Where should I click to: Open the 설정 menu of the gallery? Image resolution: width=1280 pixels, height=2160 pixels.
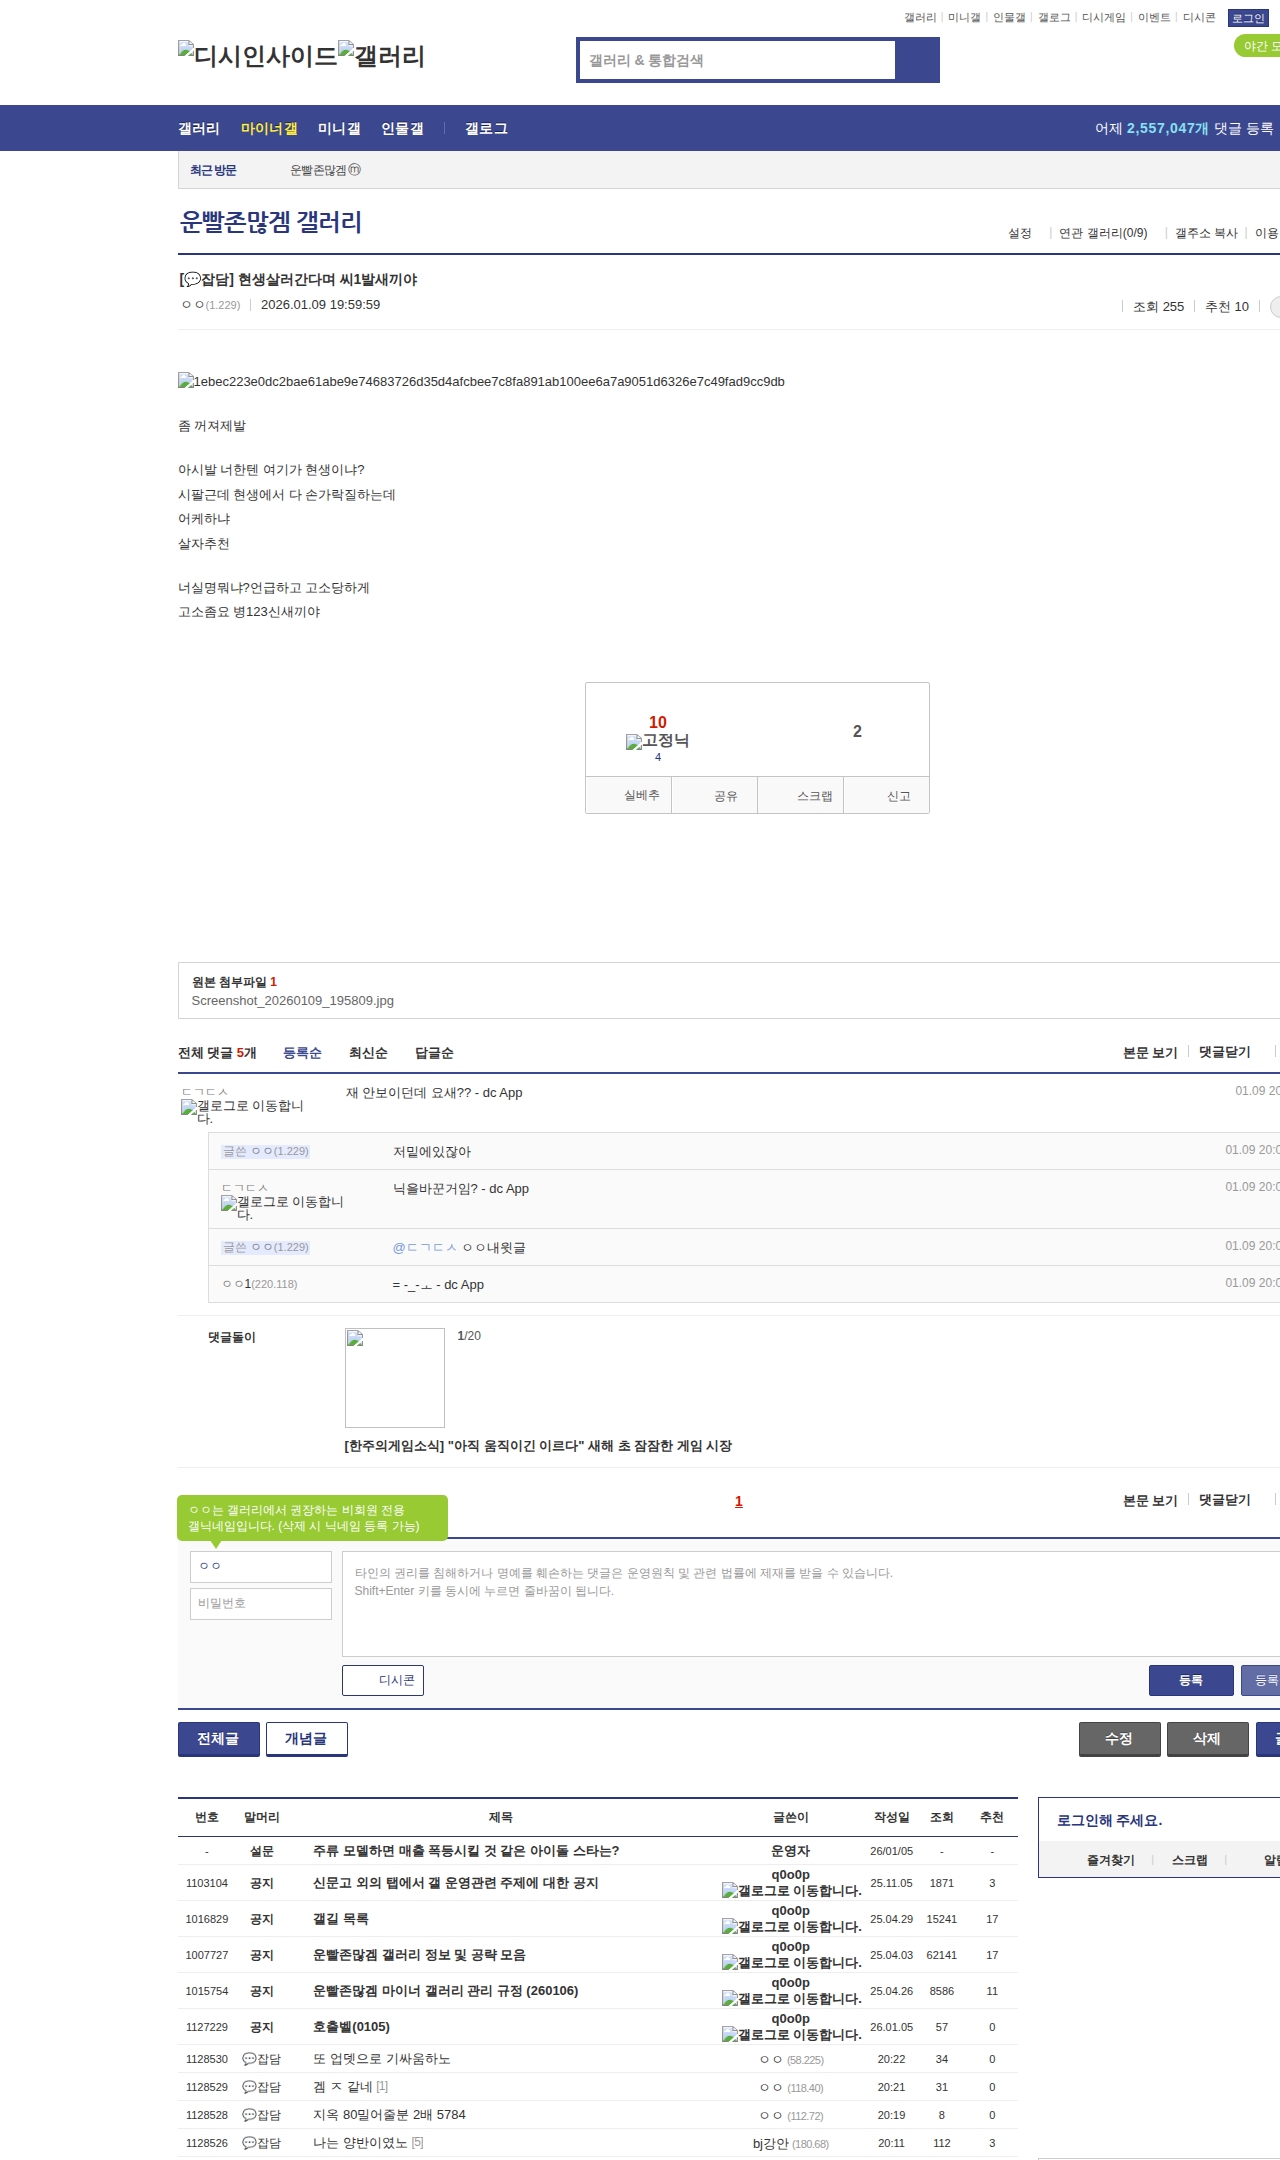(1019, 233)
